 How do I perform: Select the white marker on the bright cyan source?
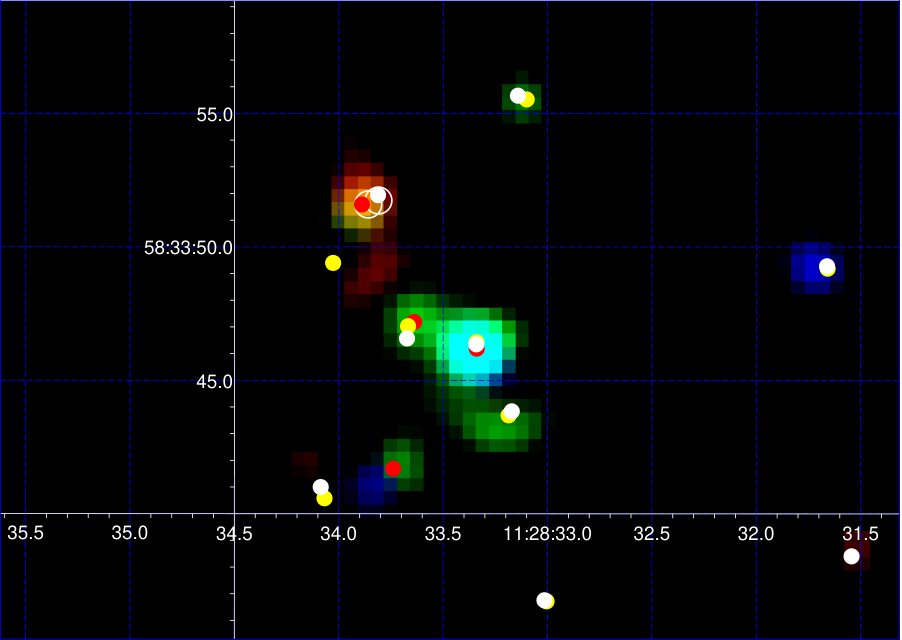476,343
